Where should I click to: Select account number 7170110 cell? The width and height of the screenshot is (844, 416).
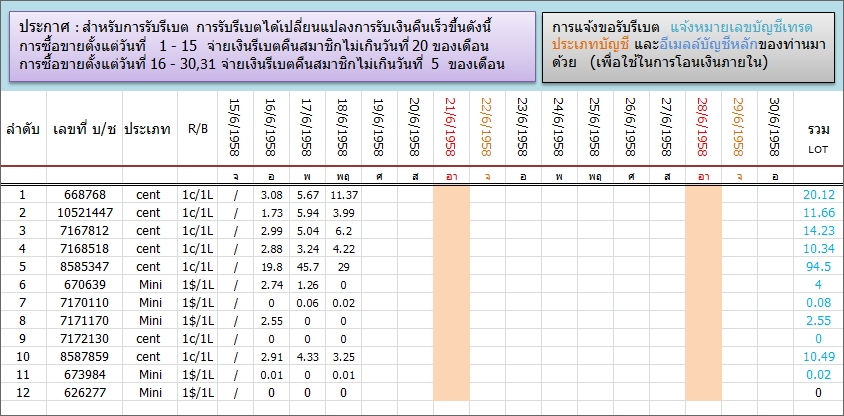click(x=85, y=303)
